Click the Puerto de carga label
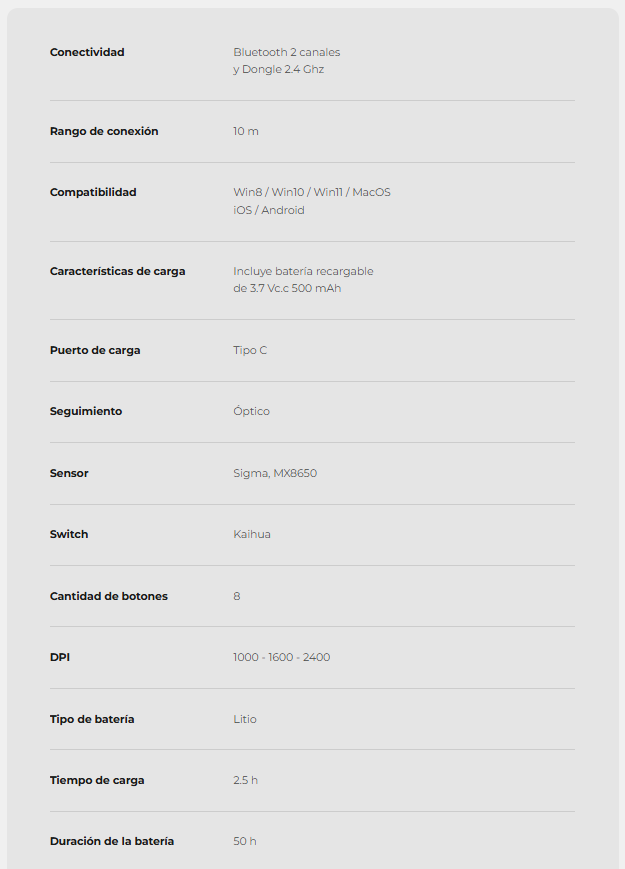 (x=95, y=350)
